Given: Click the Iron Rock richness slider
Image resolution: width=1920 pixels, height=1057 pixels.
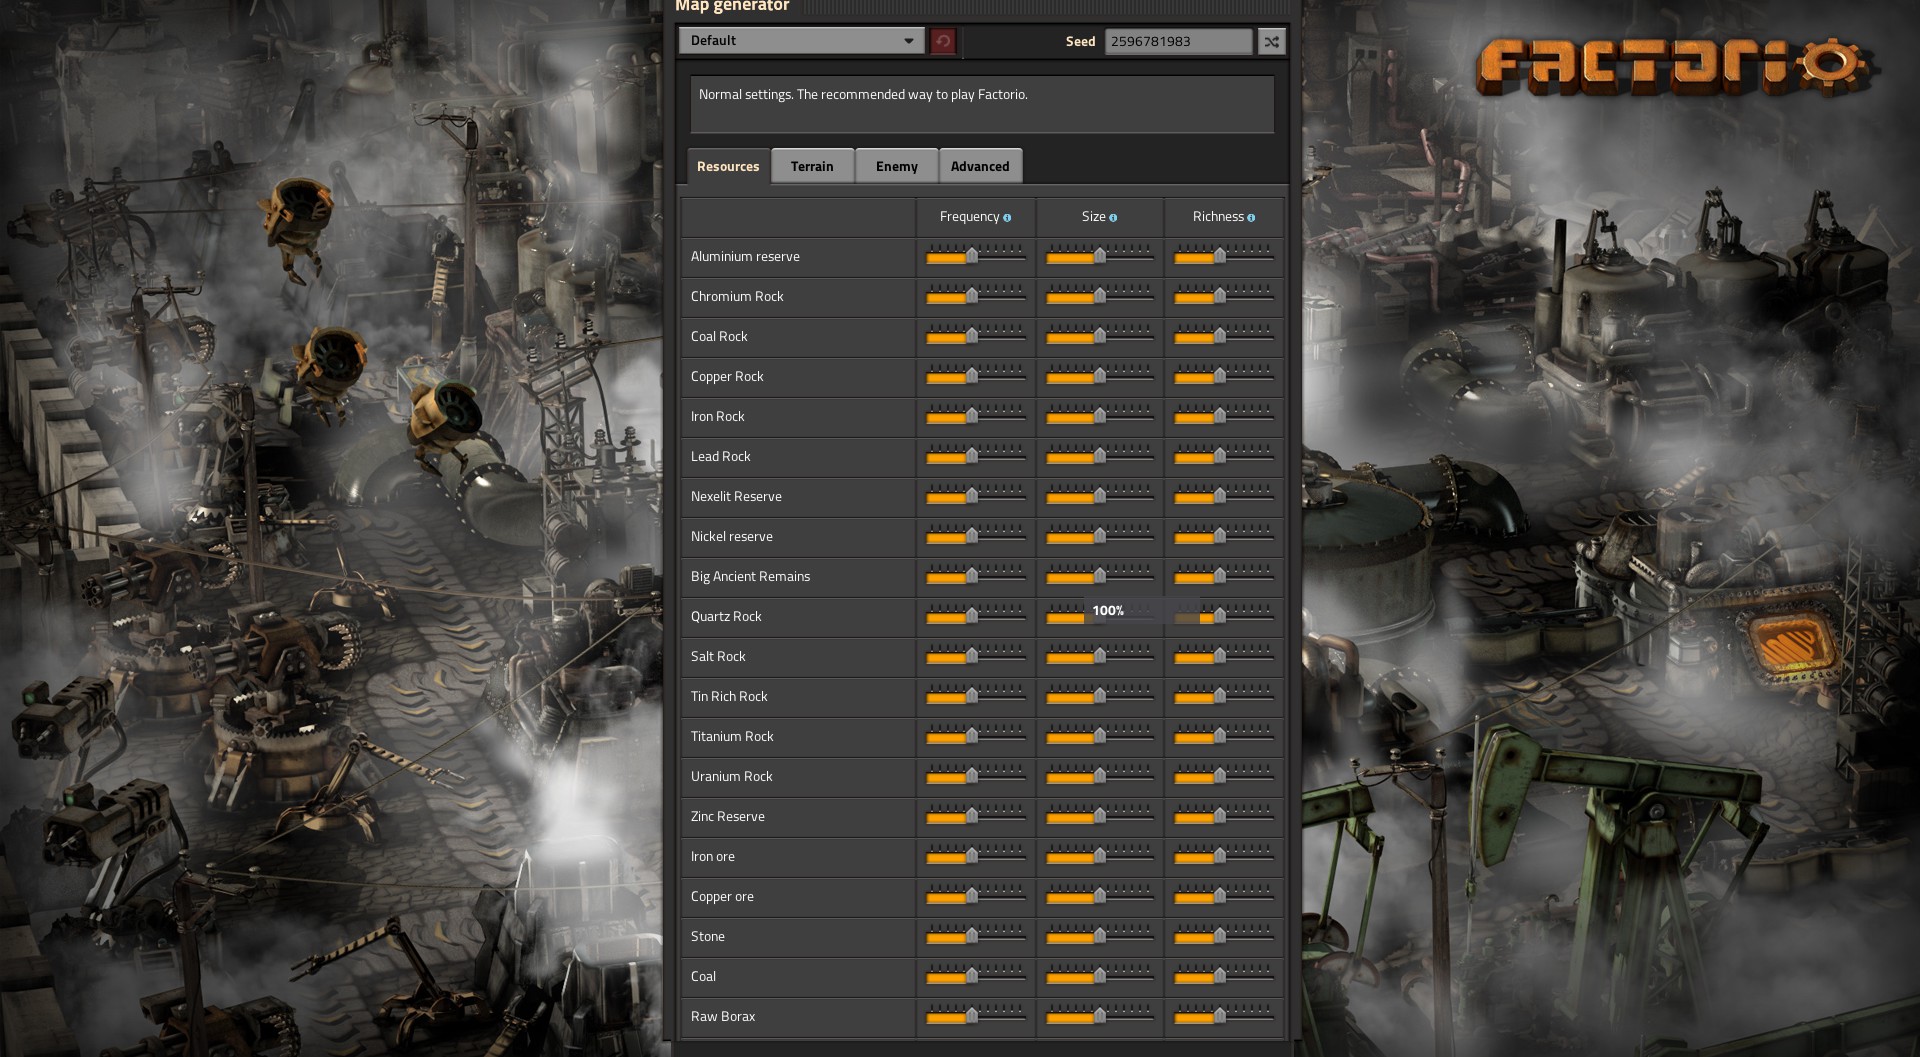Looking at the screenshot, I should tap(1224, 417).
